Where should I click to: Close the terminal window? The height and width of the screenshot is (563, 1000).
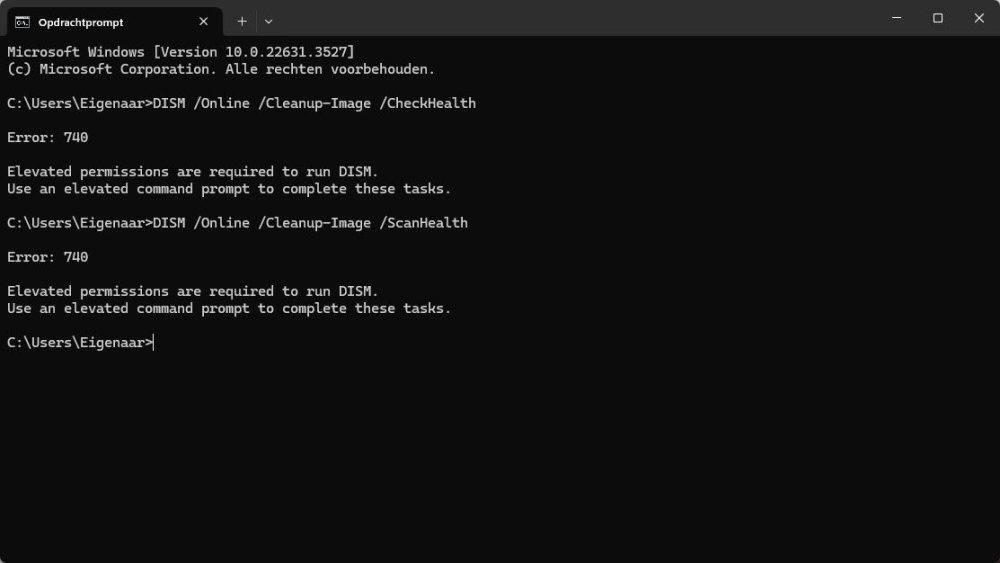pyautogui.click(x=977, y=18)
